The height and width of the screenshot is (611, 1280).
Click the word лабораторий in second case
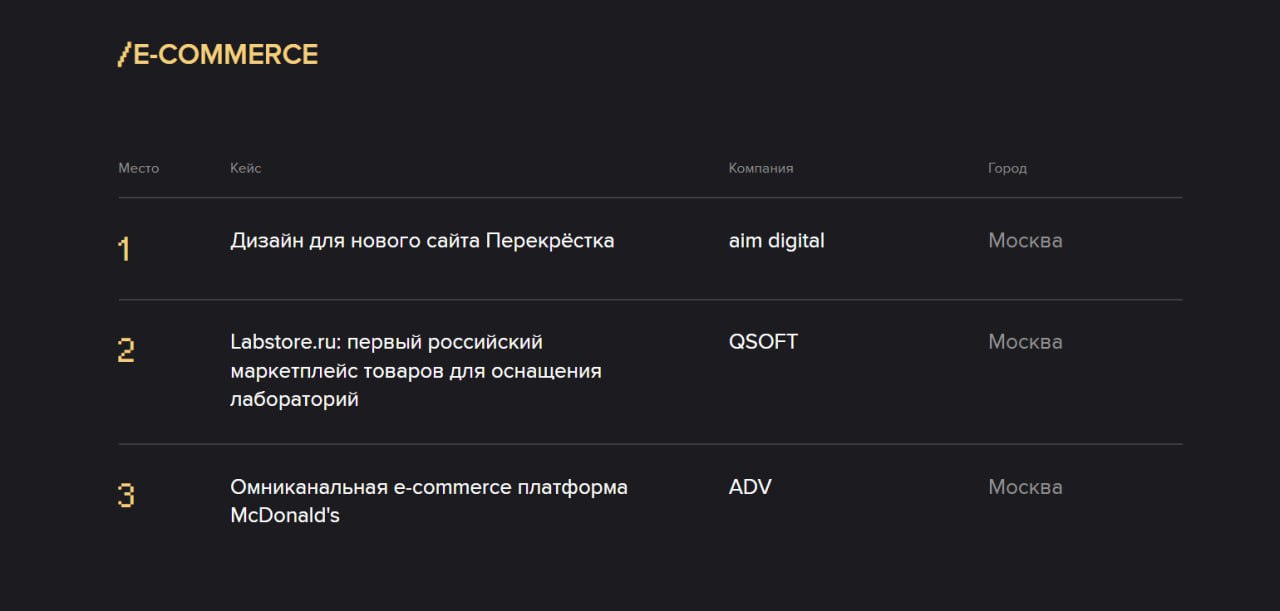tap(294, 400)
